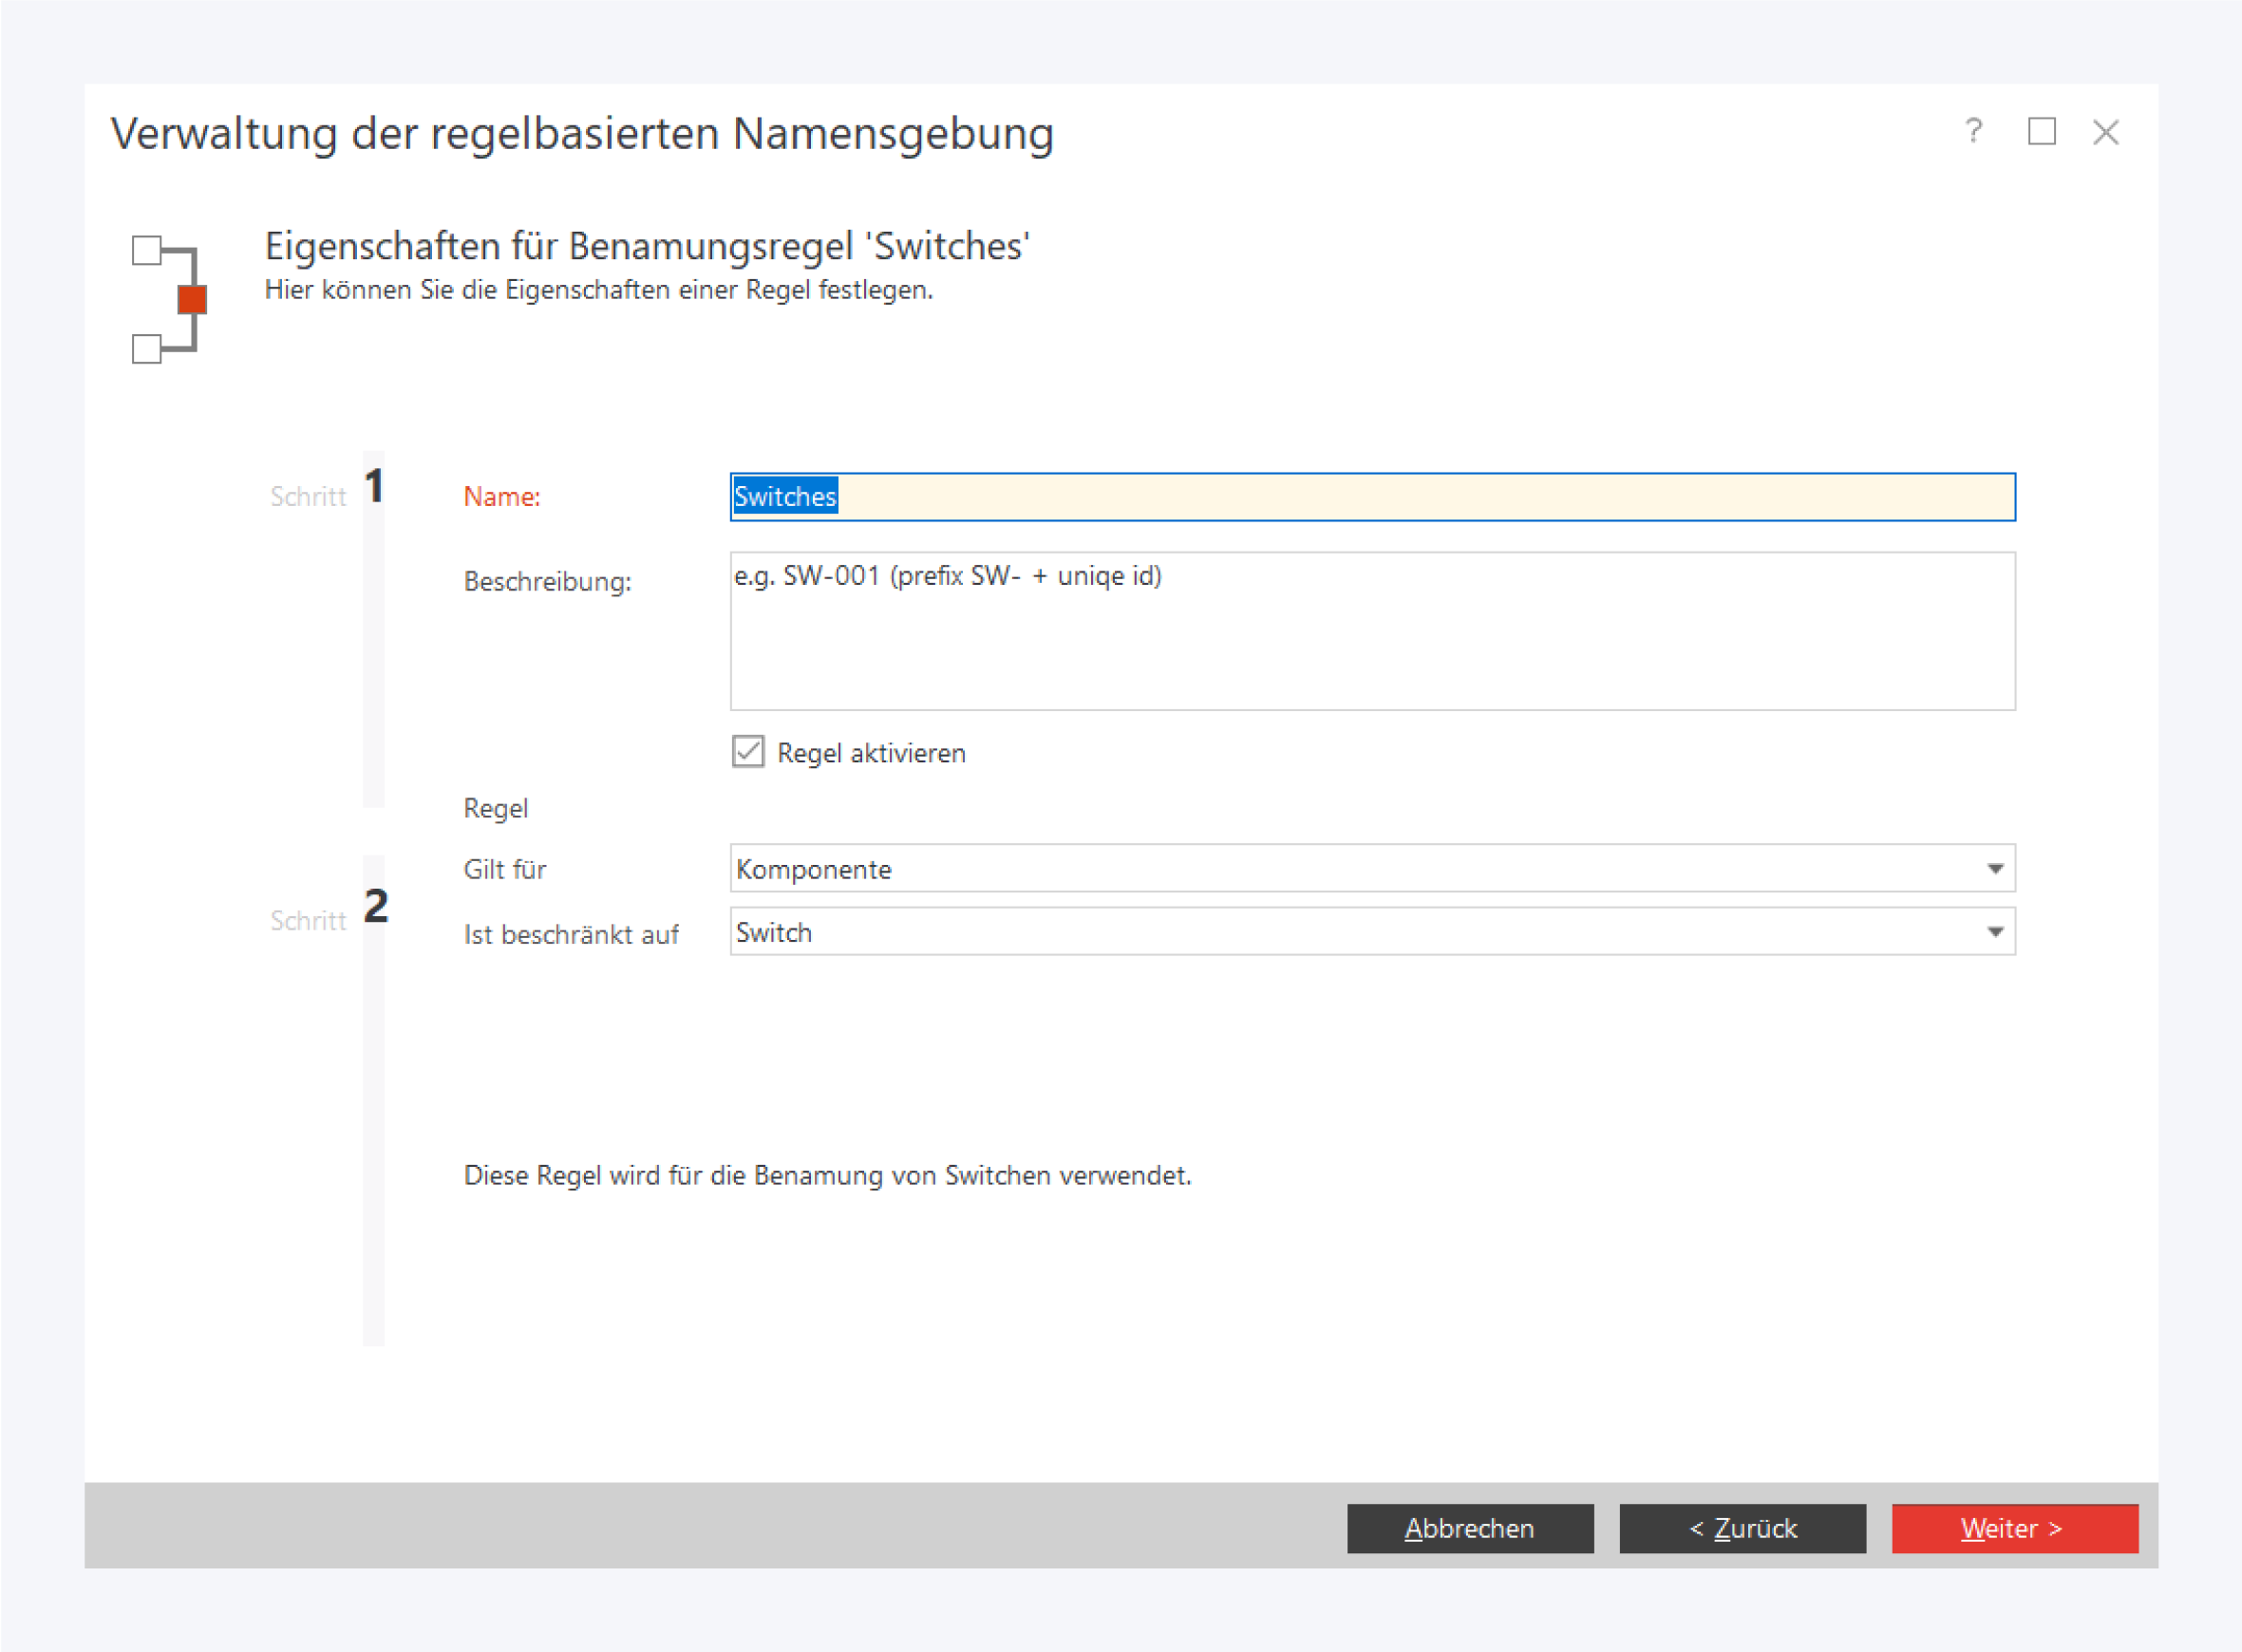Click the red square in wizard icon
2242x1652 pixels.
192,299
